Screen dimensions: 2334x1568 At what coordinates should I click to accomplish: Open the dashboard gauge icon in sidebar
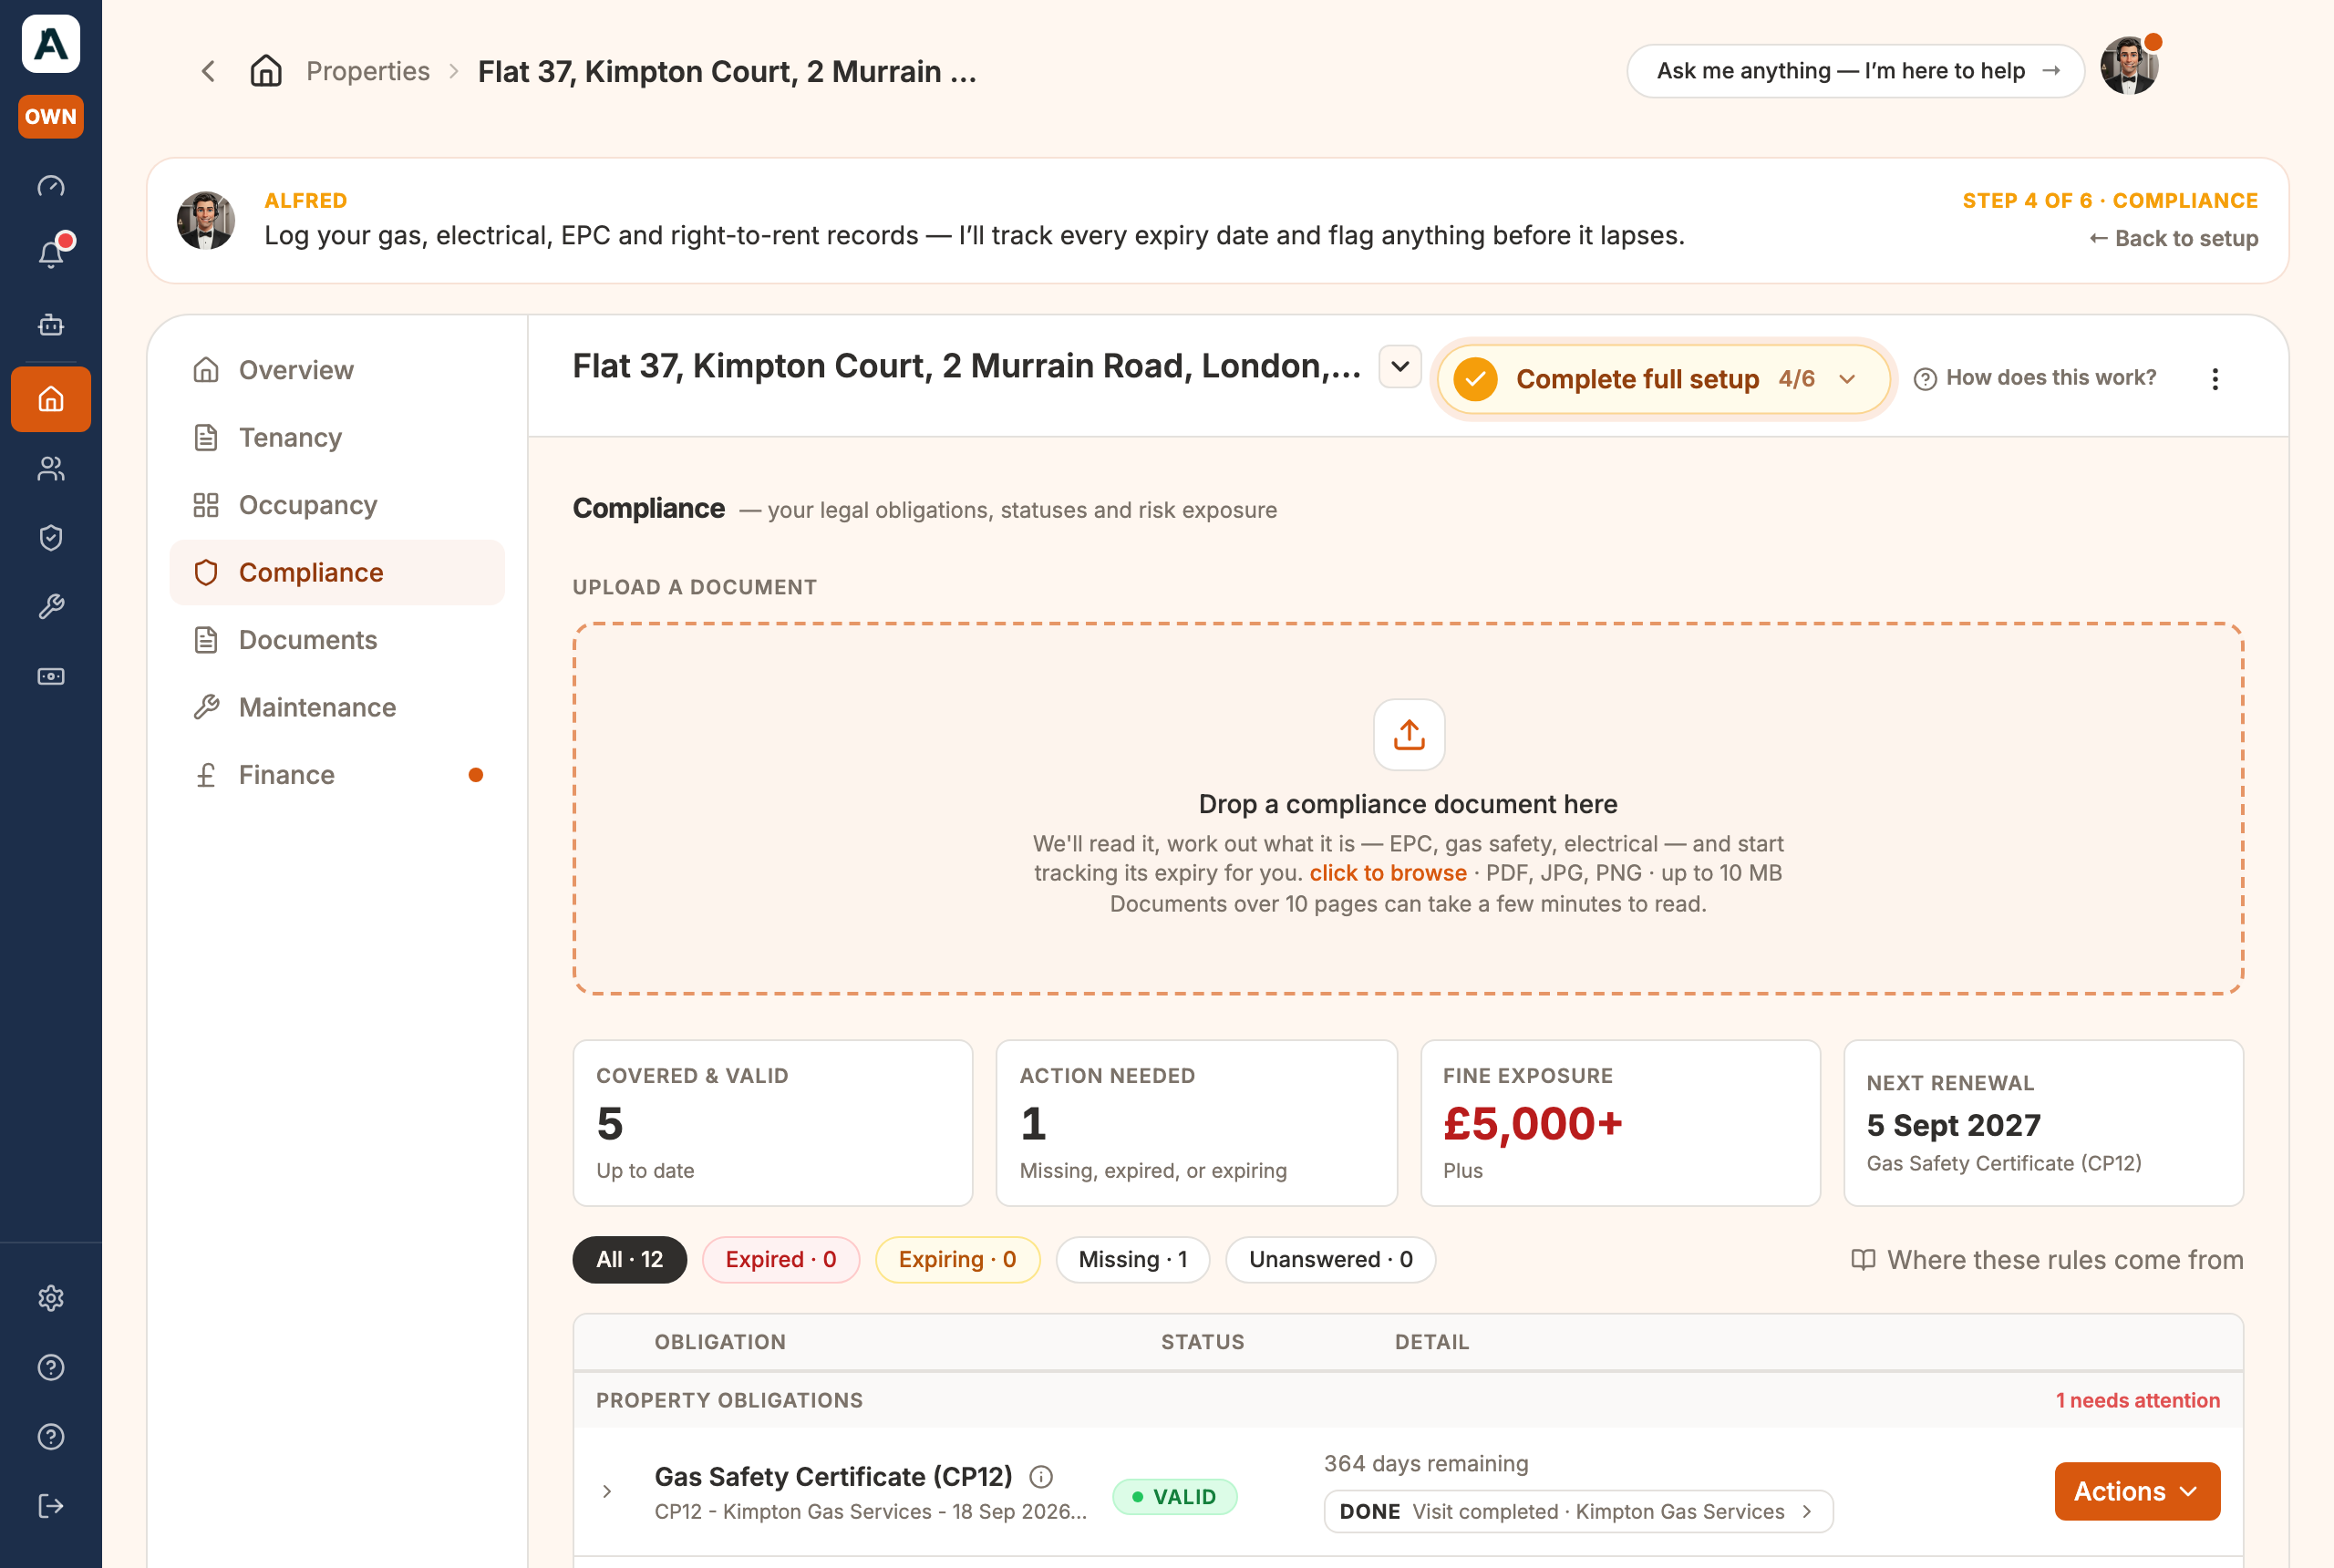point(51,186)
